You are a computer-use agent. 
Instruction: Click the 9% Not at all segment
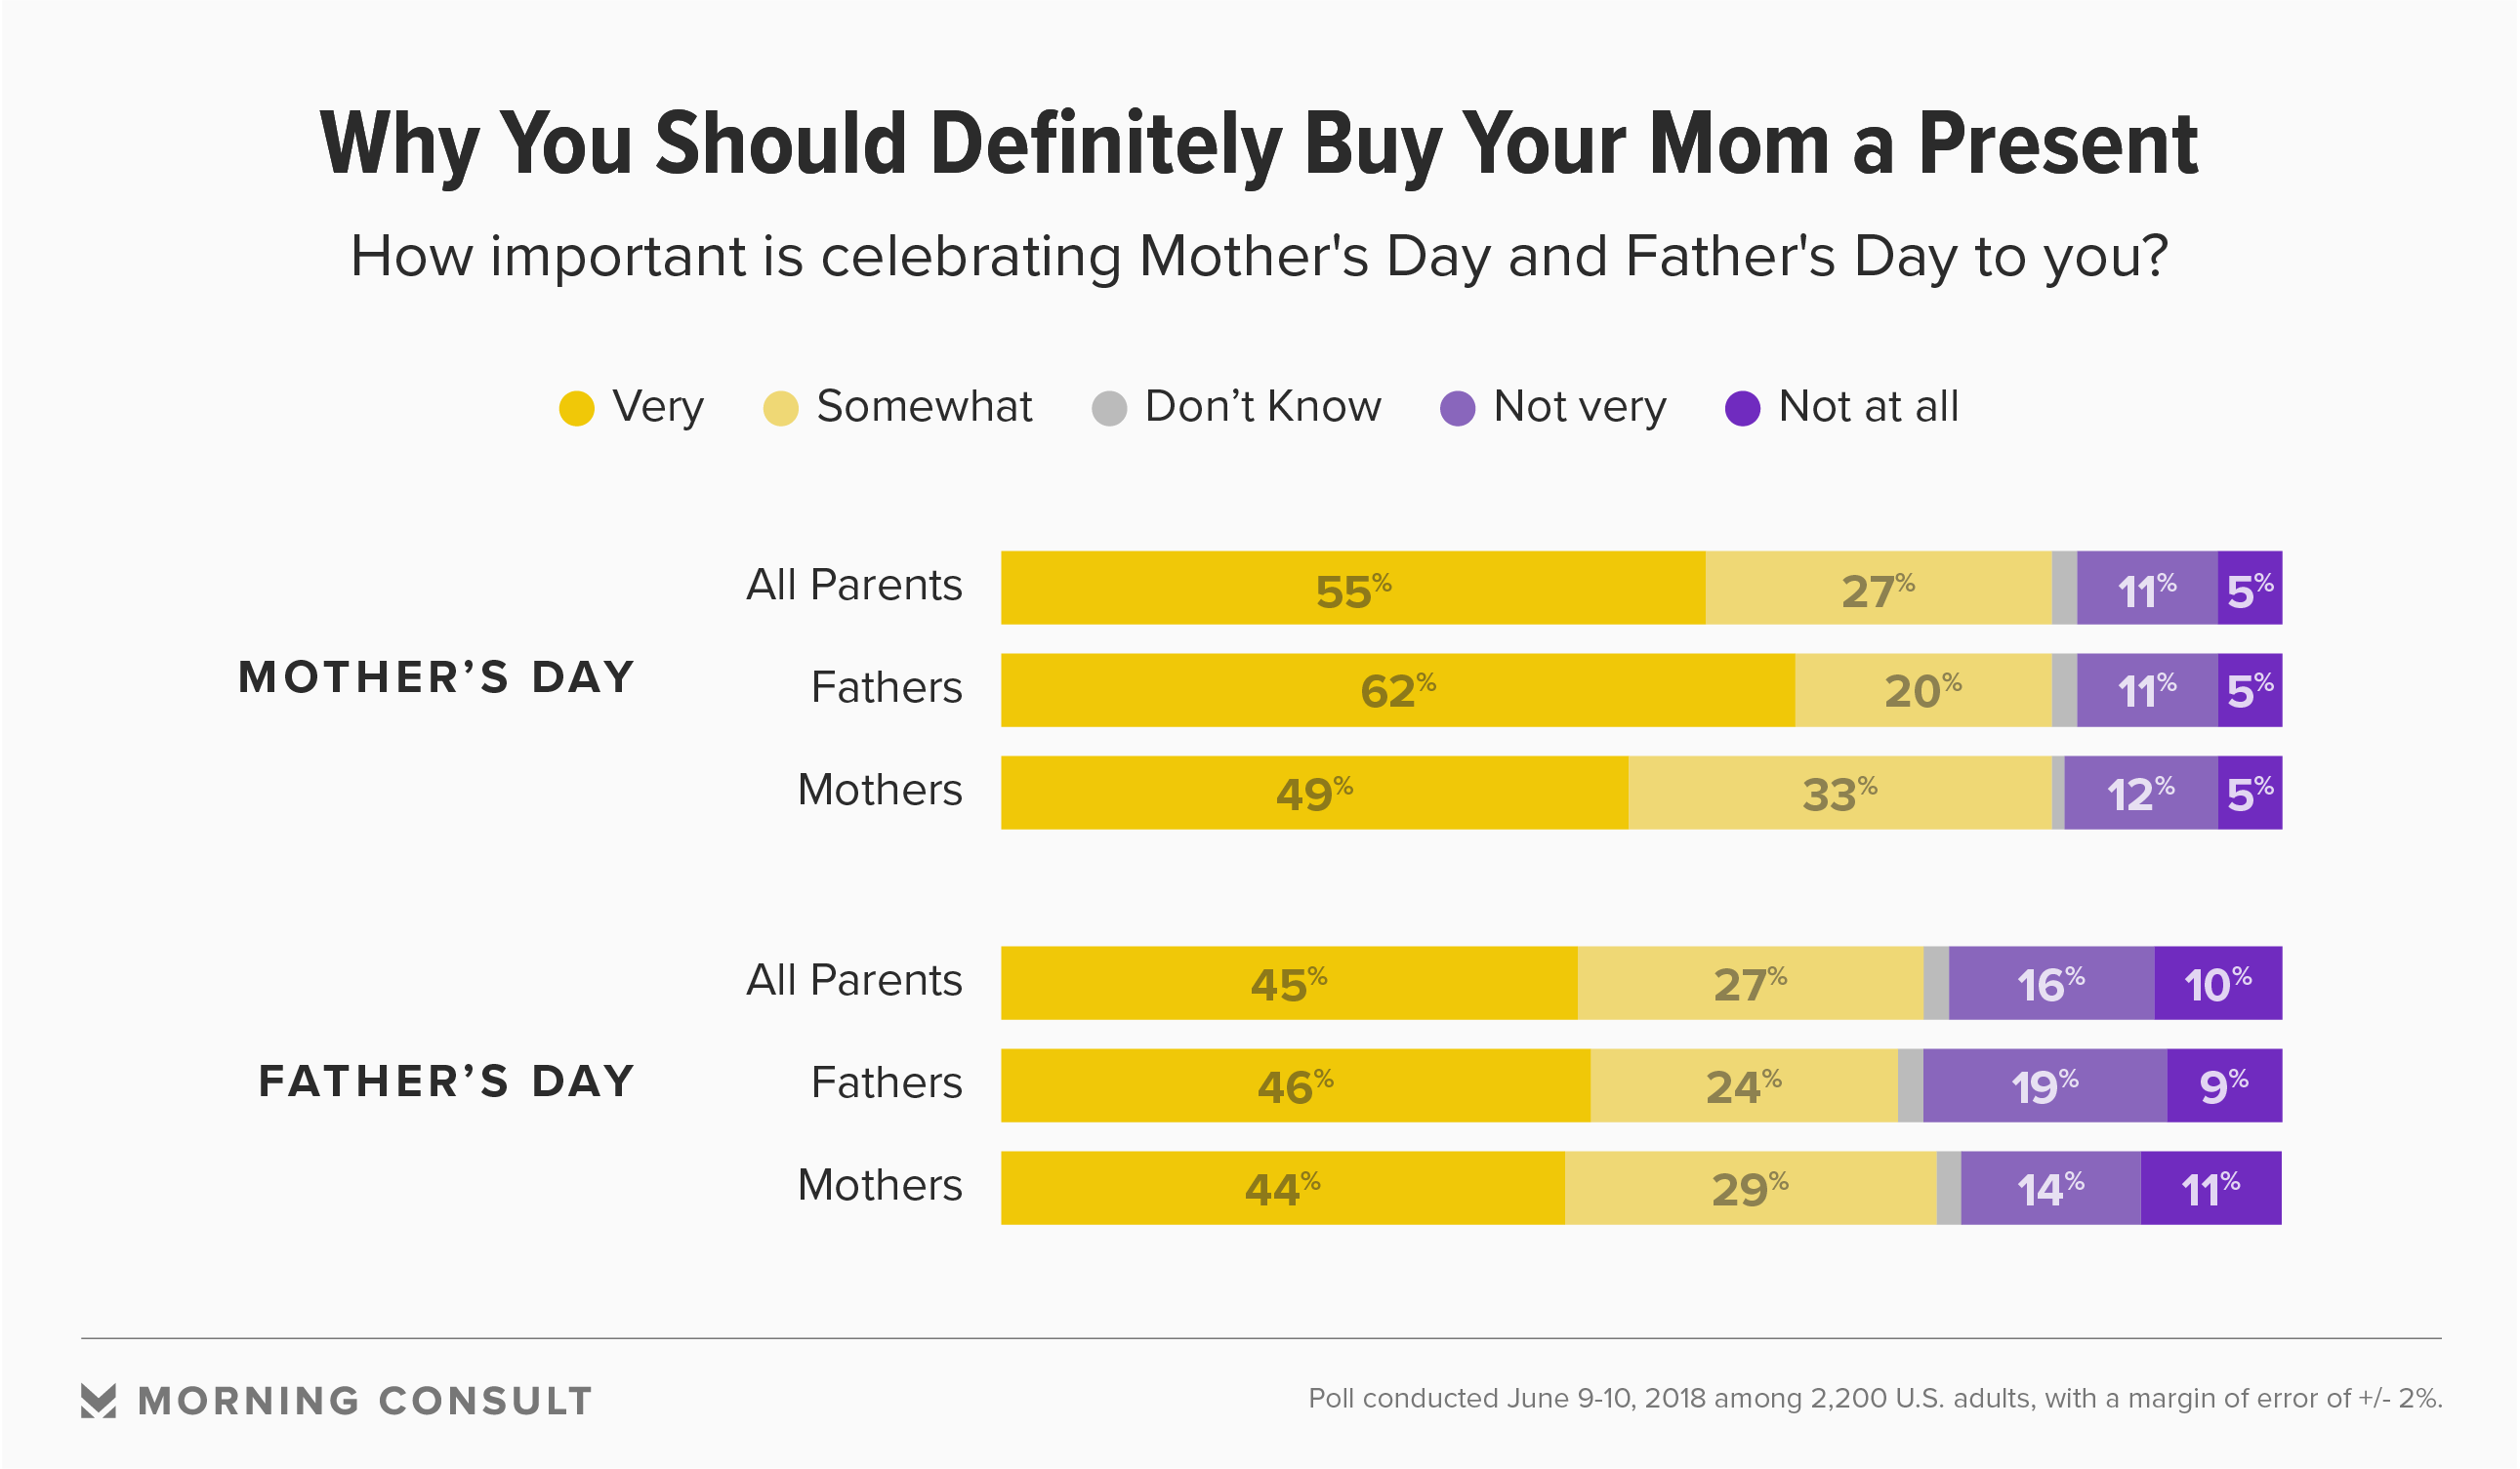click(x=2223, y=1086)
